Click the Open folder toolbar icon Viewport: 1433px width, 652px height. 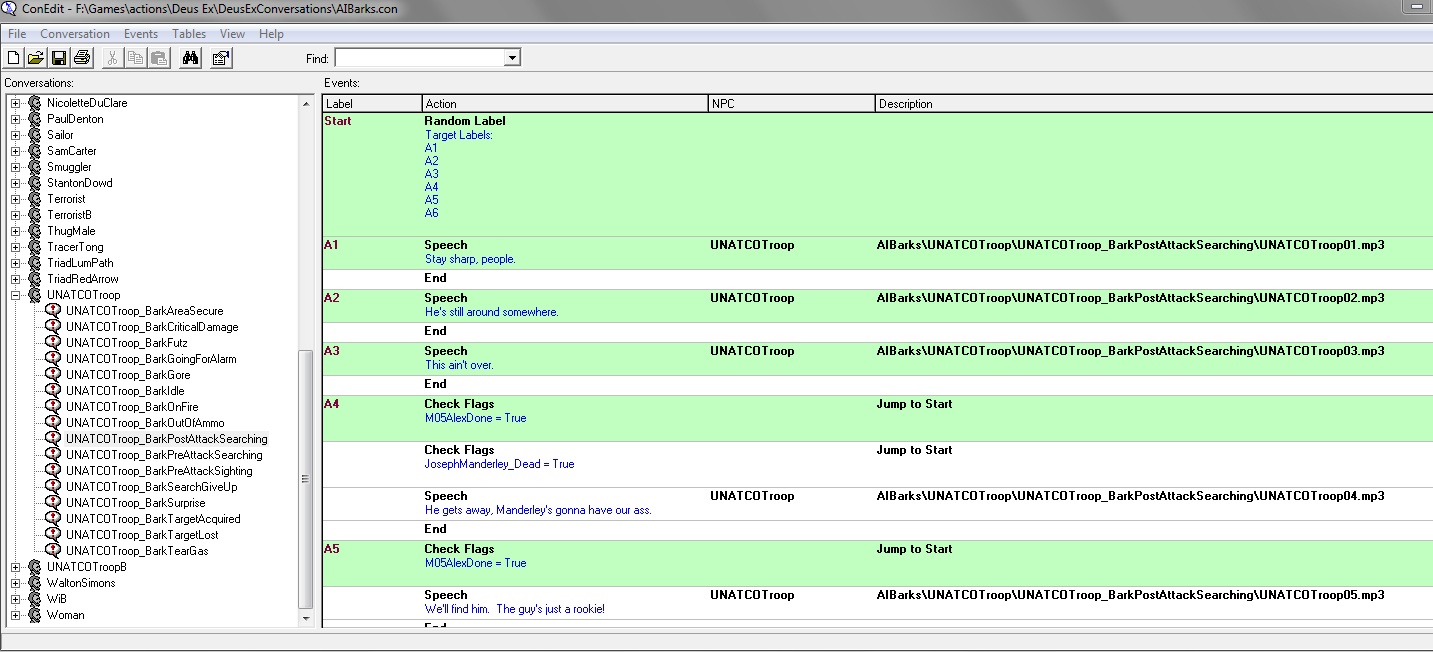coord(35,58)
